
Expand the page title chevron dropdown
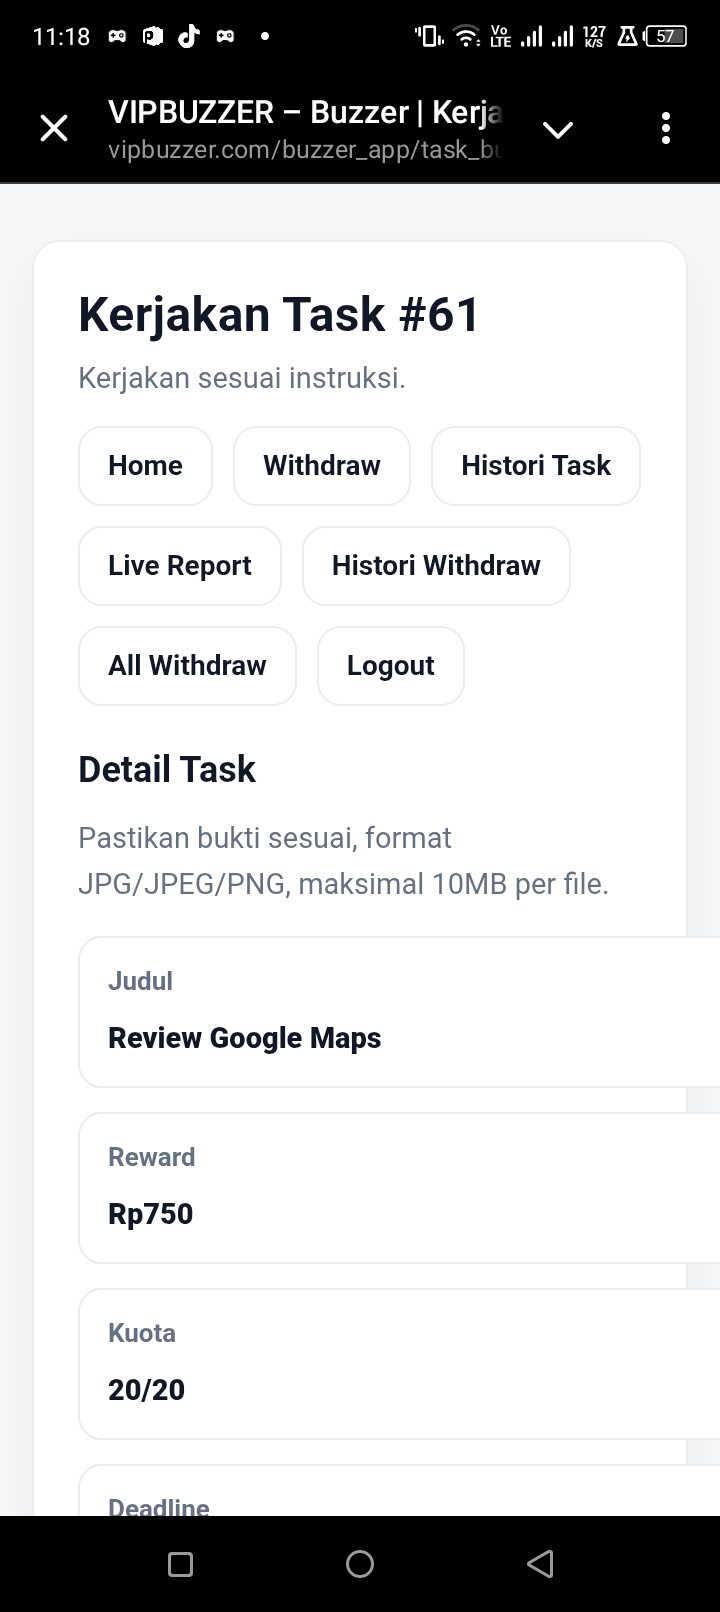click(x=557, y=130)
